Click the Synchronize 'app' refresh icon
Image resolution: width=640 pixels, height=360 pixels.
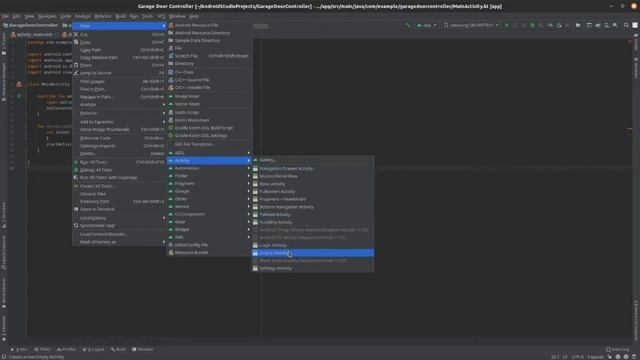click(x=76, y=225)
